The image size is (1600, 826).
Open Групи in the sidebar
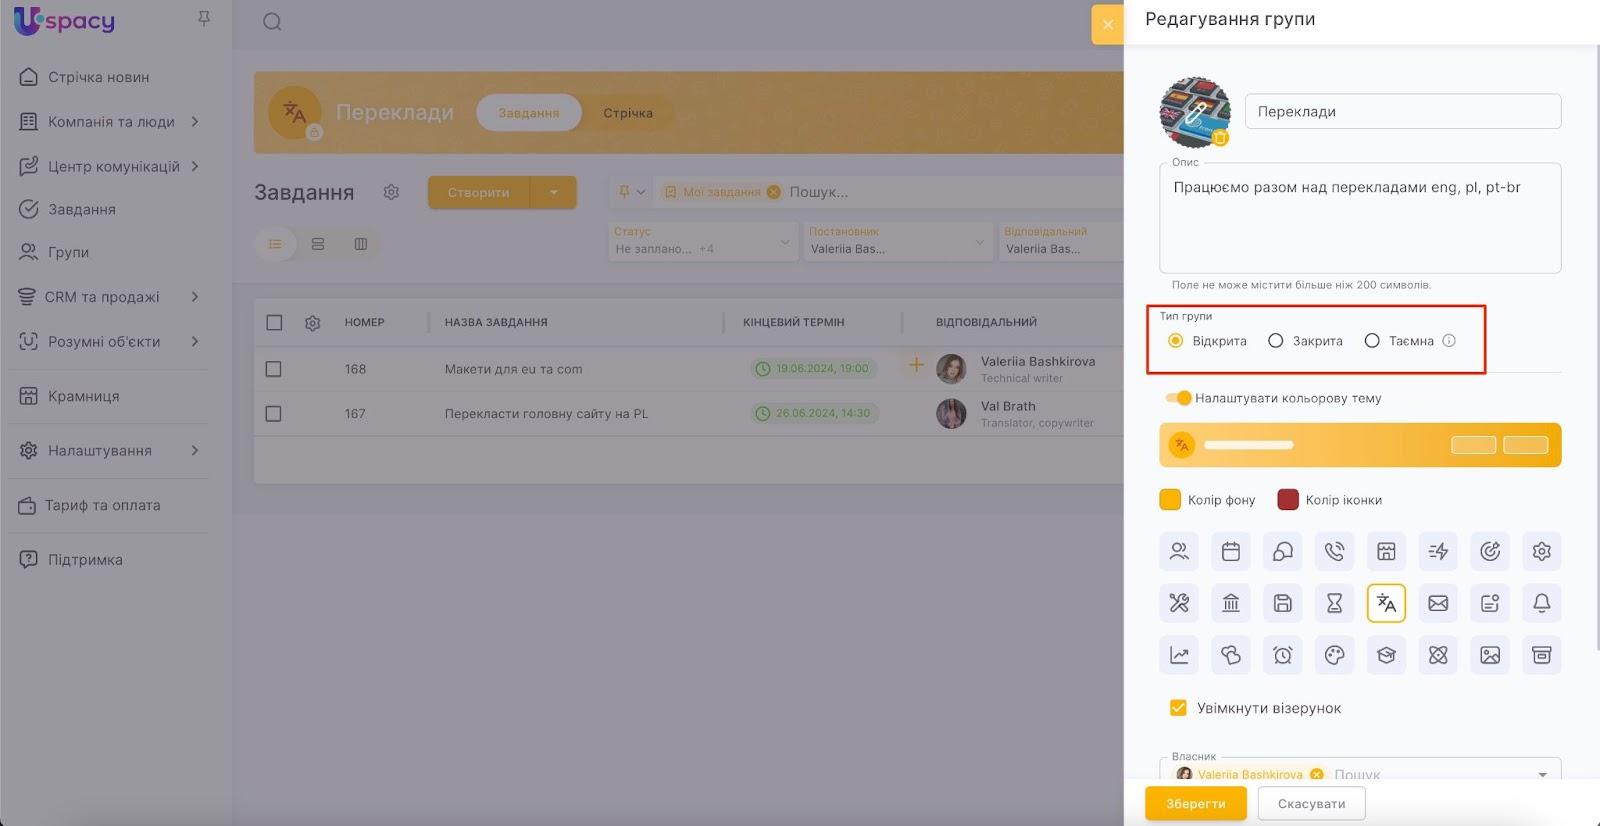click(x=68, y=252)
